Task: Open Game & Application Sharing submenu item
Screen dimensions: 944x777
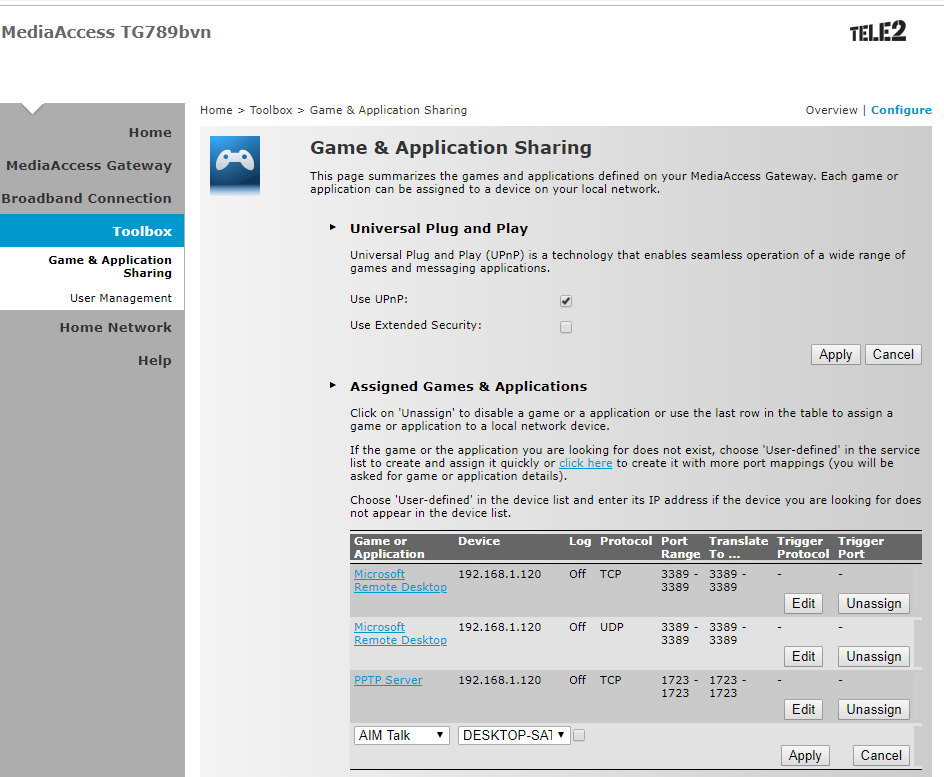Action: [110, 266]
